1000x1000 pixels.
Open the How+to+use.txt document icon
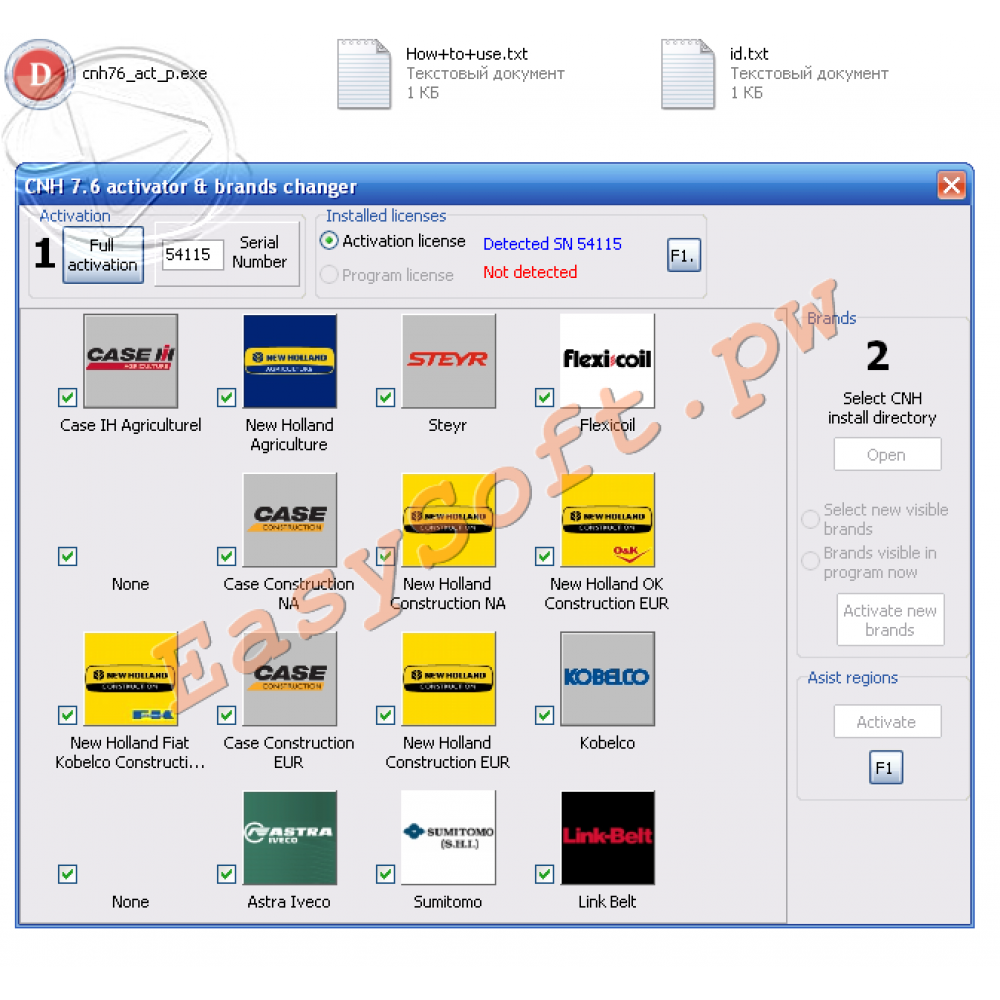pyautogui.click(x=364, y=74)
